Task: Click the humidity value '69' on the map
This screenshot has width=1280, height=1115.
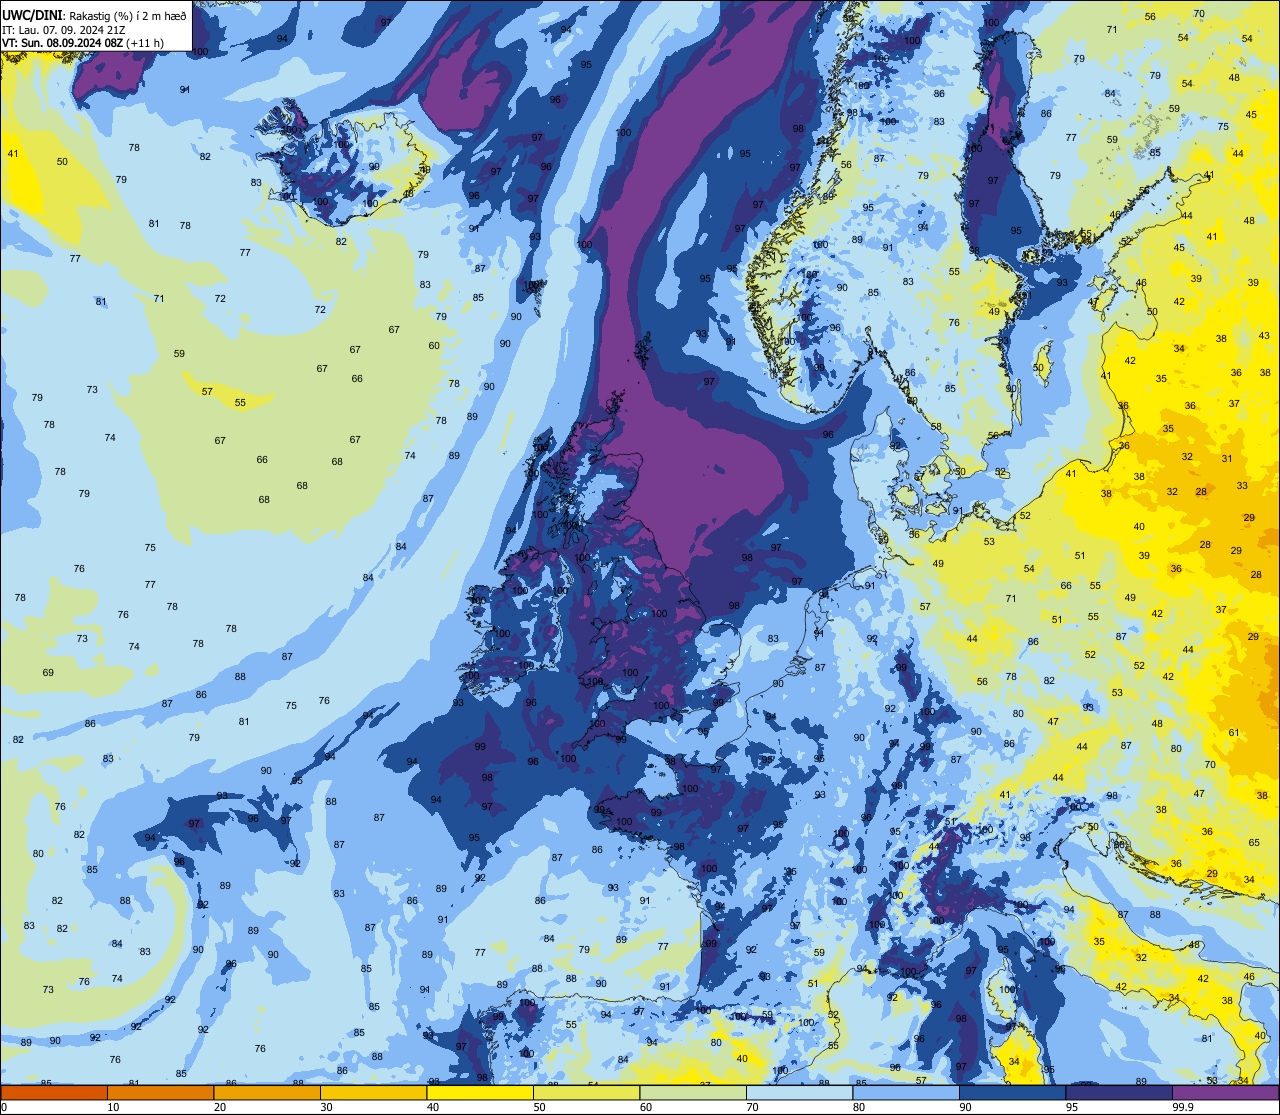Action: pos(48,672)
